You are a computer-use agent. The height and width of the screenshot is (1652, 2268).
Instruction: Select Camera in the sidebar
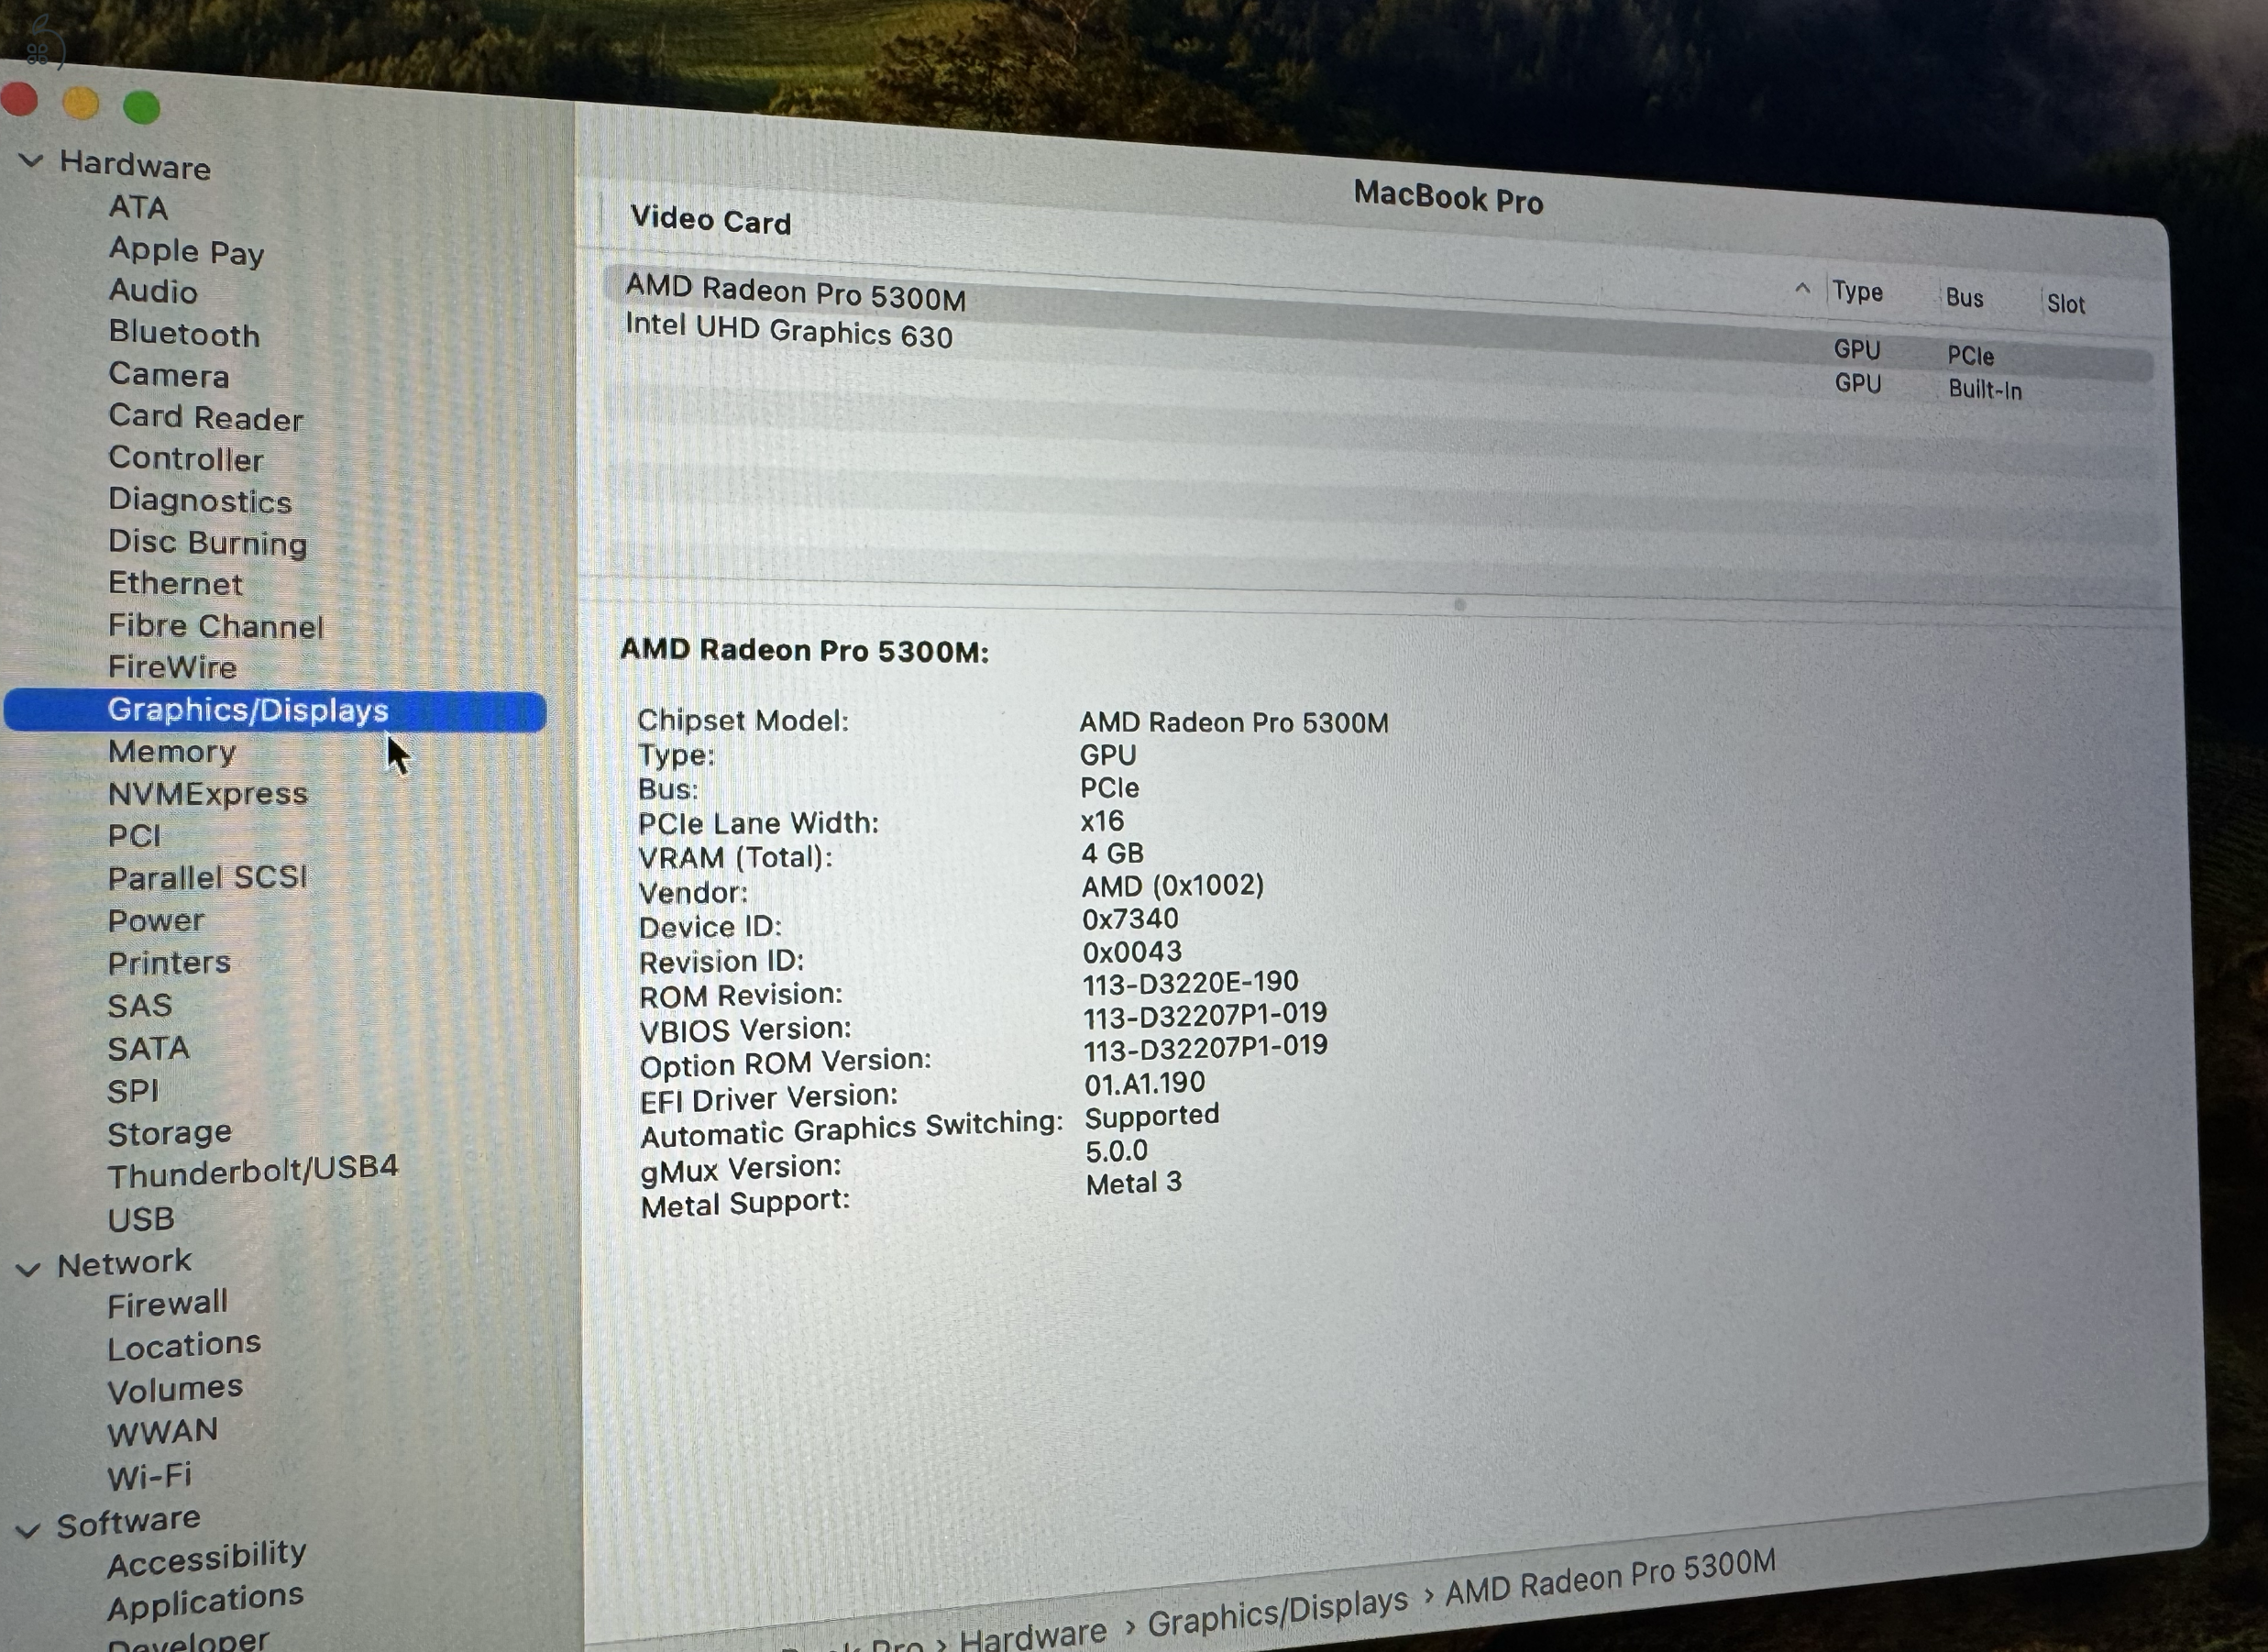click(x=169, y=375)
